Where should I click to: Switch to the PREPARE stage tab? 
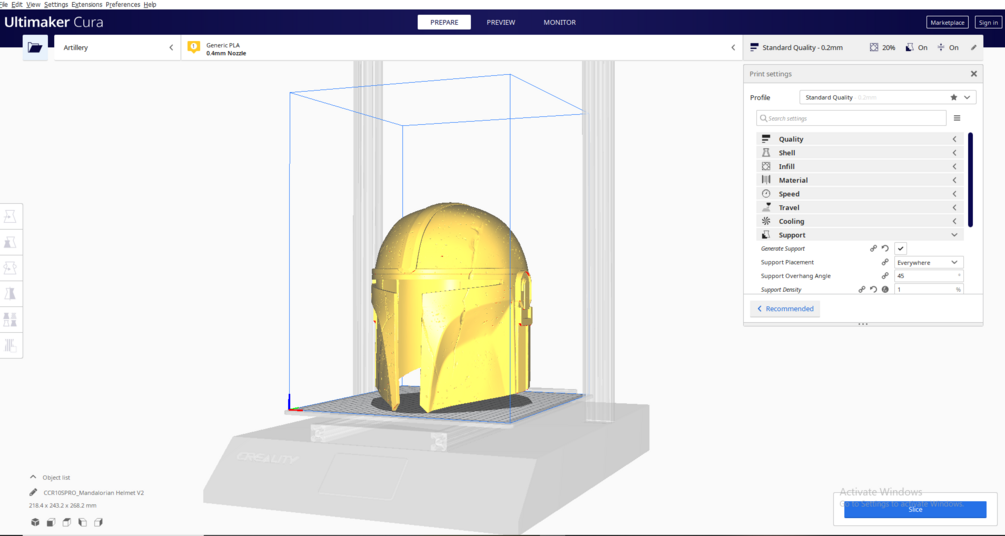[x=444, y=22]
